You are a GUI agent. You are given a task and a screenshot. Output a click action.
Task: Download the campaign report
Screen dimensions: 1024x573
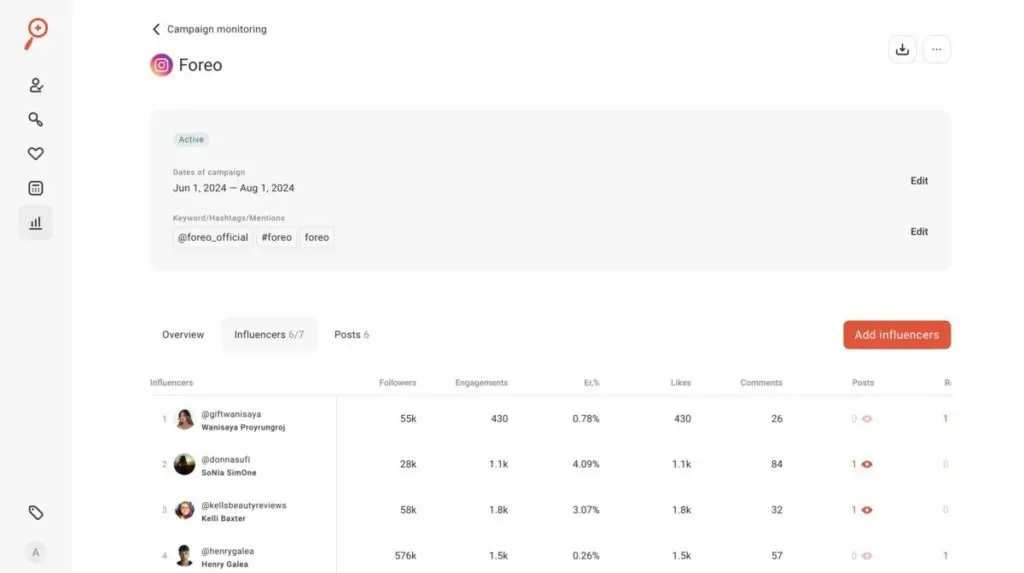[x=902, y=50]
